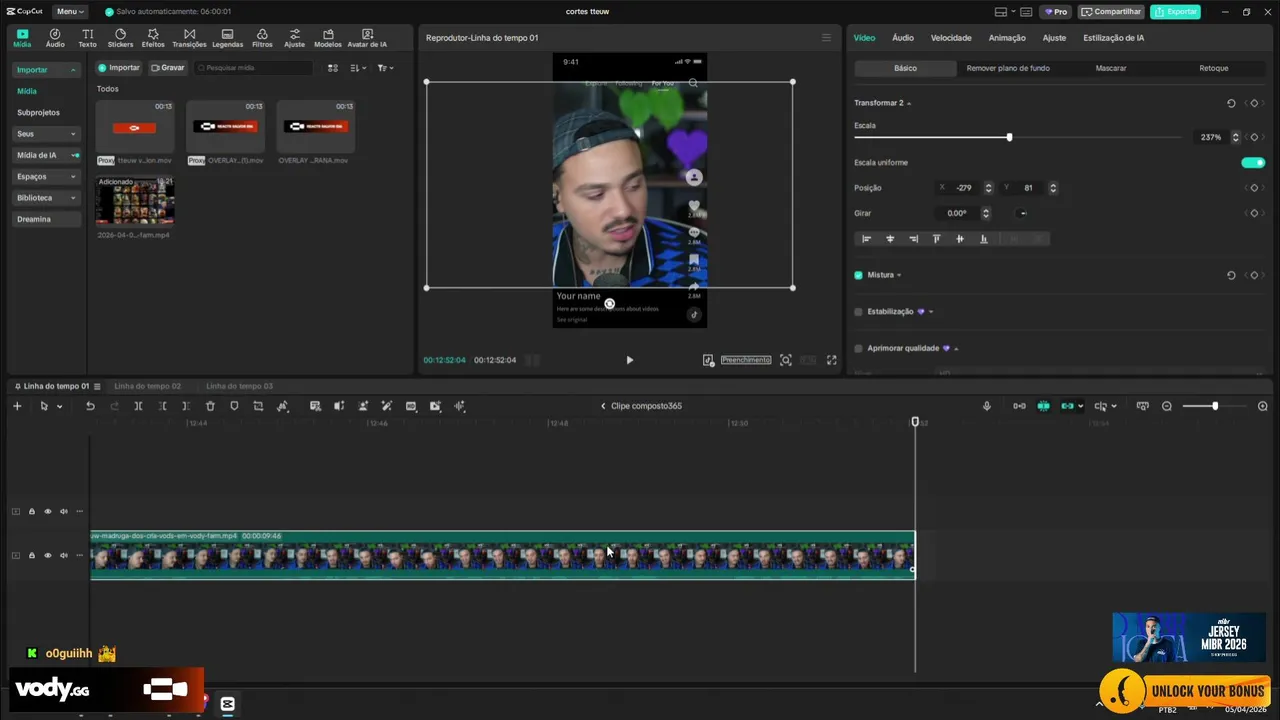Click the undo arrow in timeline toolbar

click(90, 406)
